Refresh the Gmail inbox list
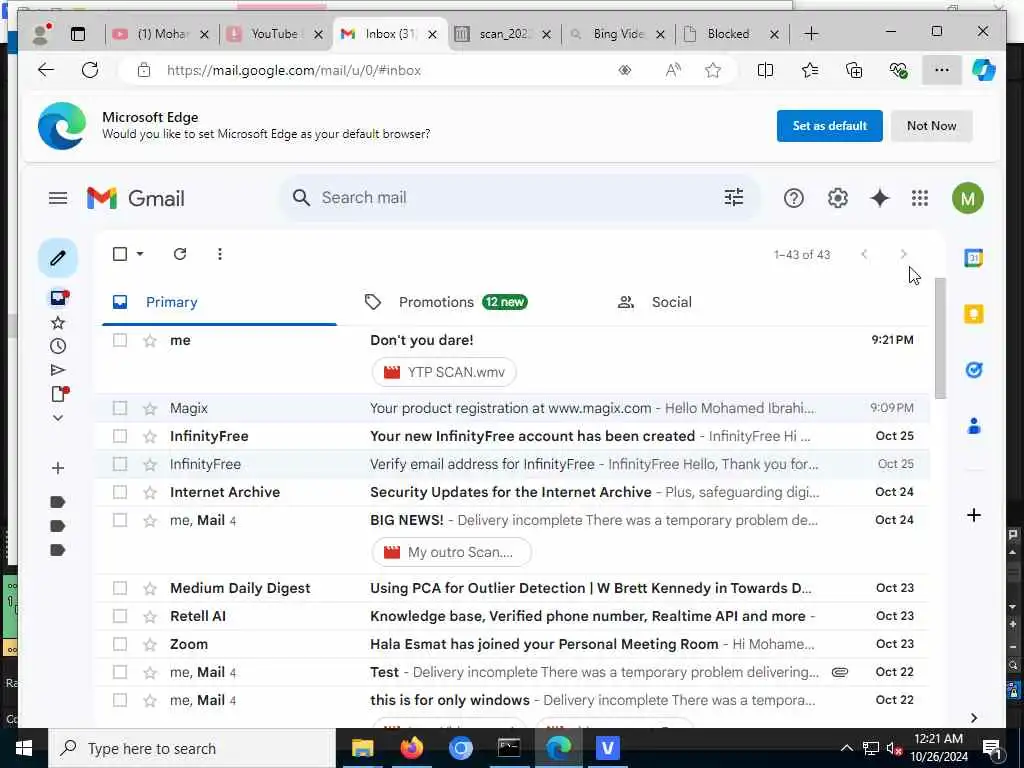 coord(180,254)
